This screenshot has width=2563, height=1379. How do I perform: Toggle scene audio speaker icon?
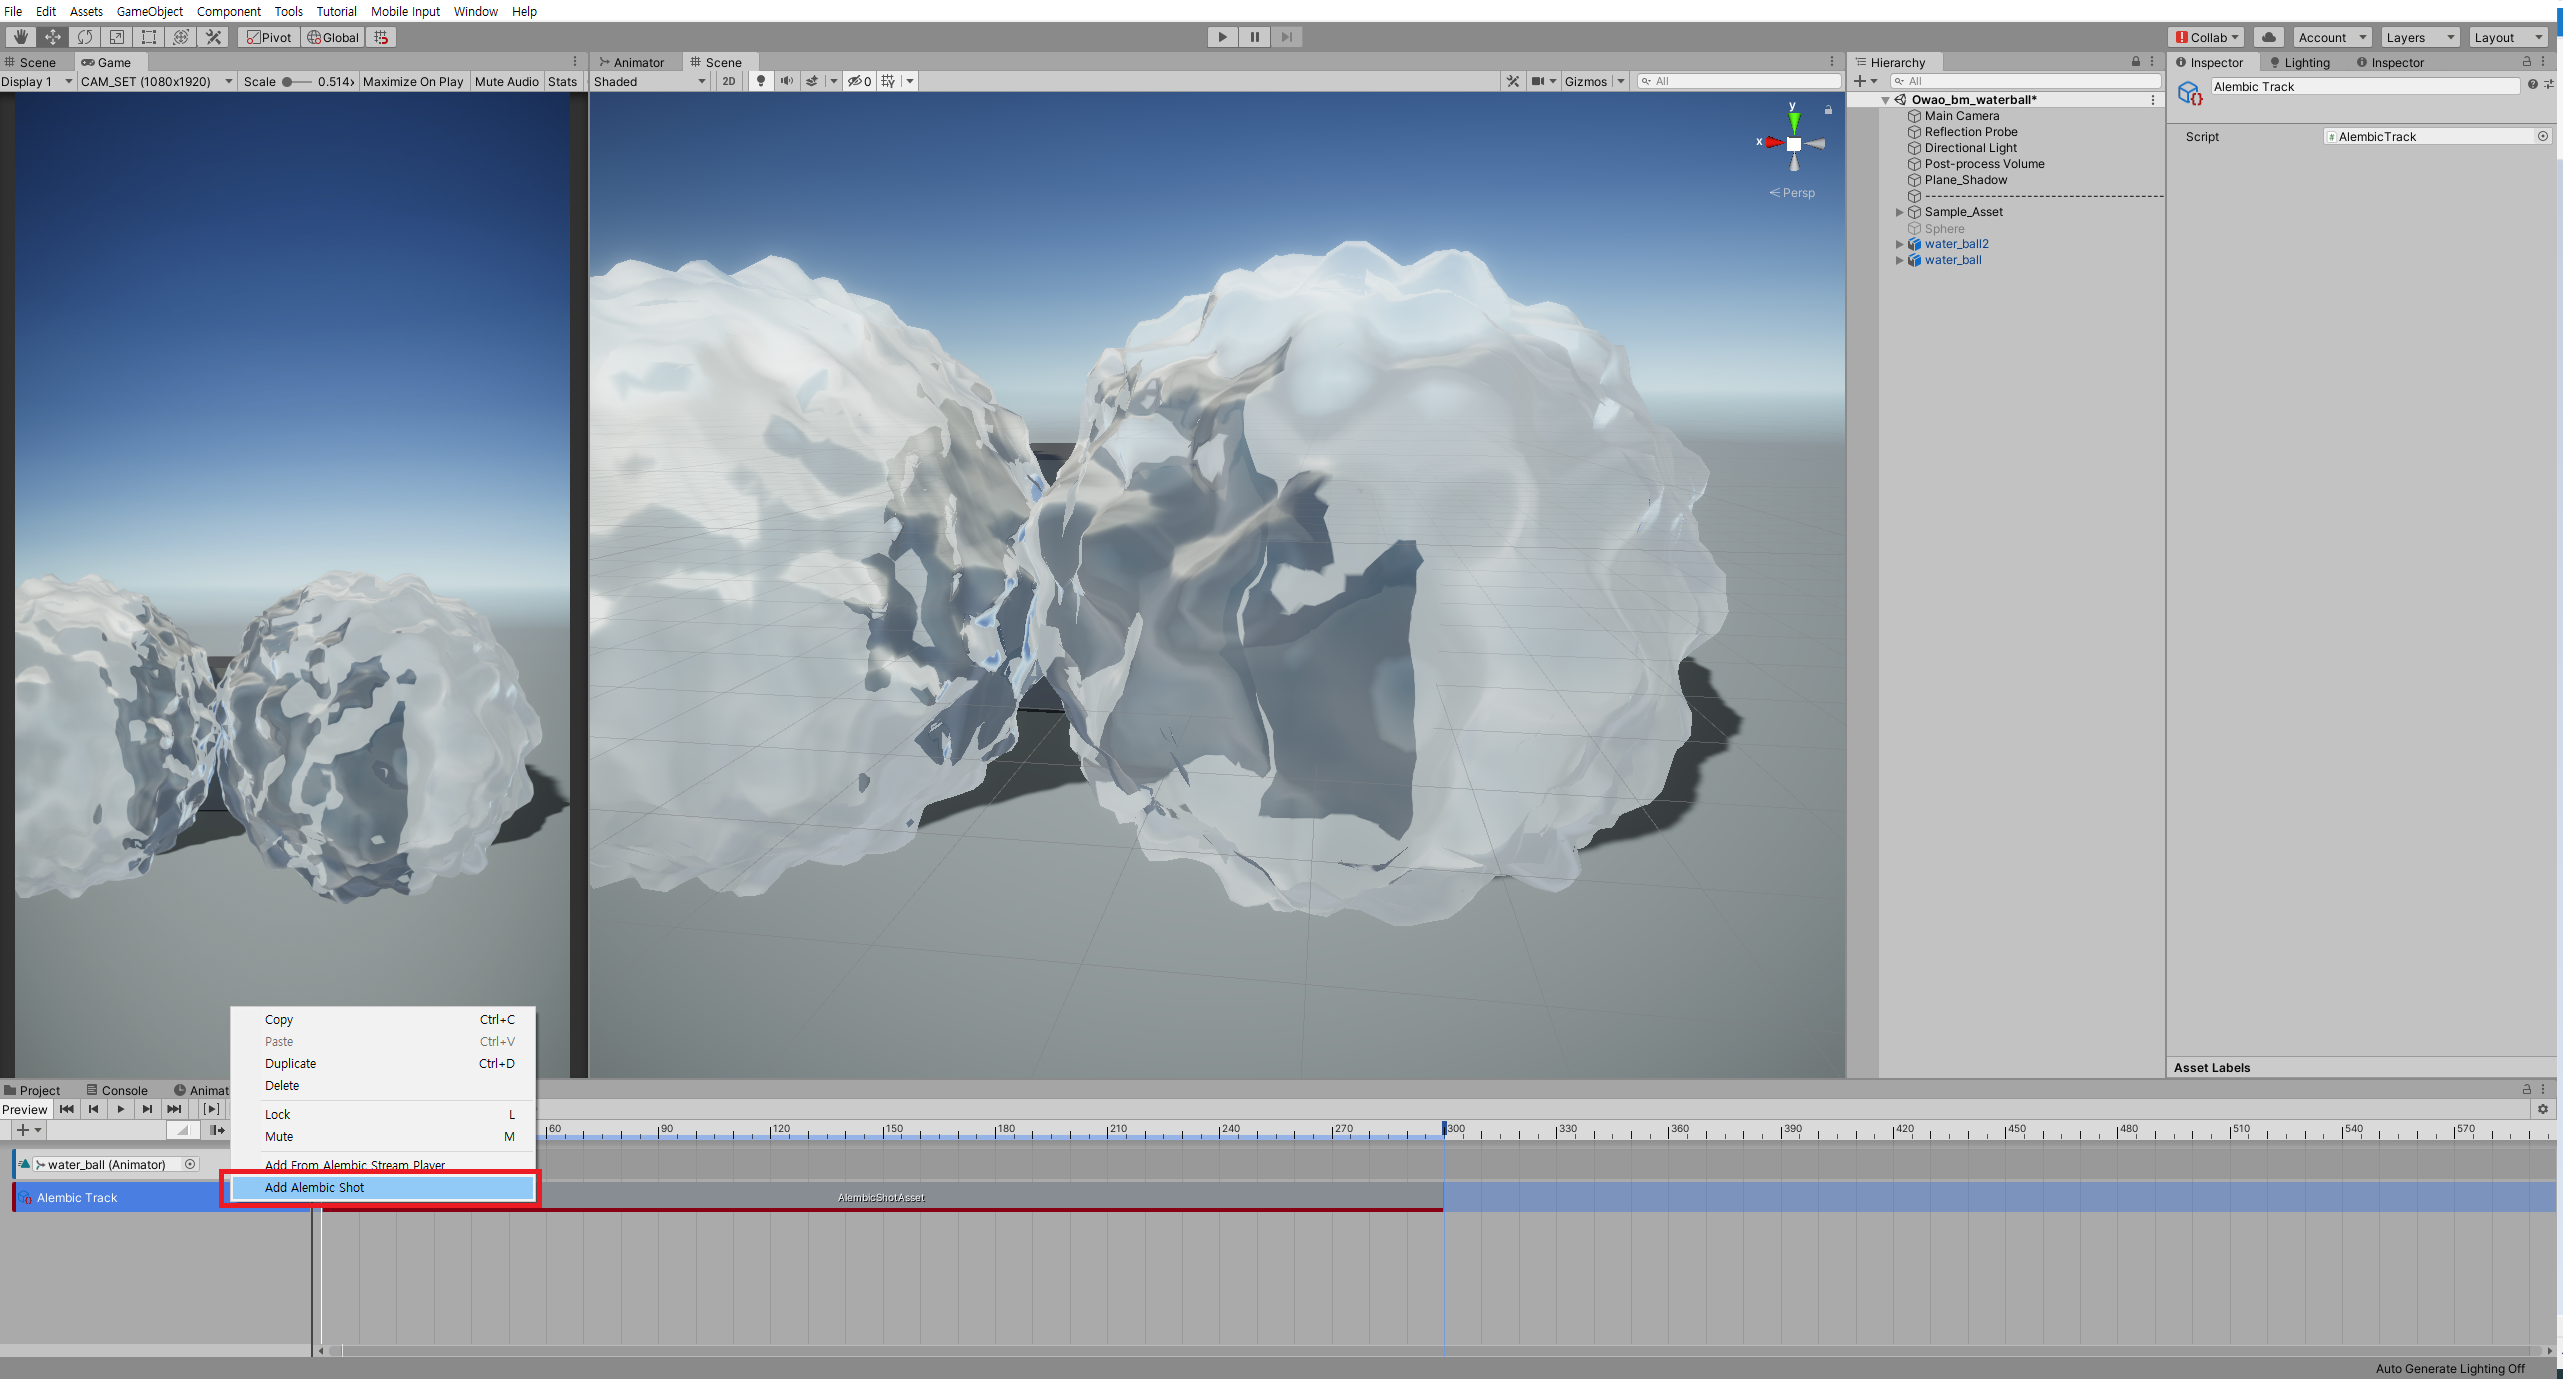click(787, 81)
